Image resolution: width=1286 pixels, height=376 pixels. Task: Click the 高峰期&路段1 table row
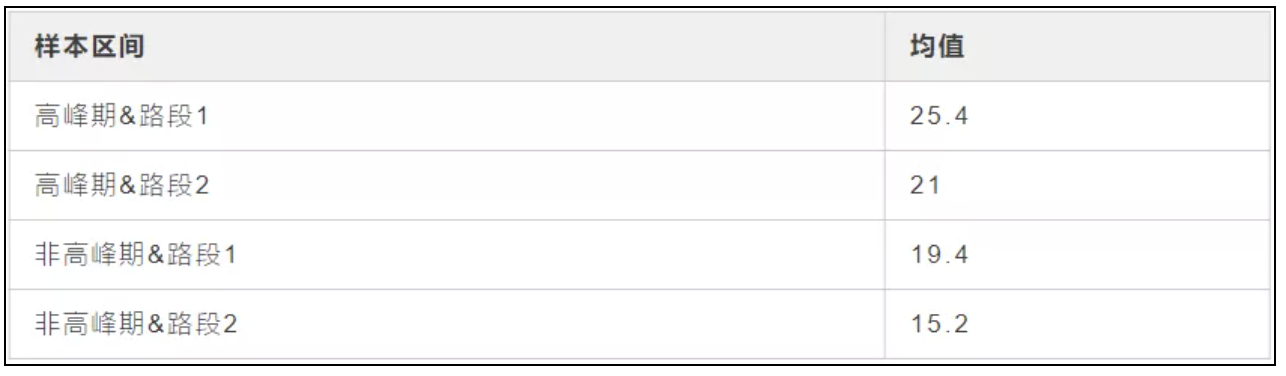(x=642, y=117)
